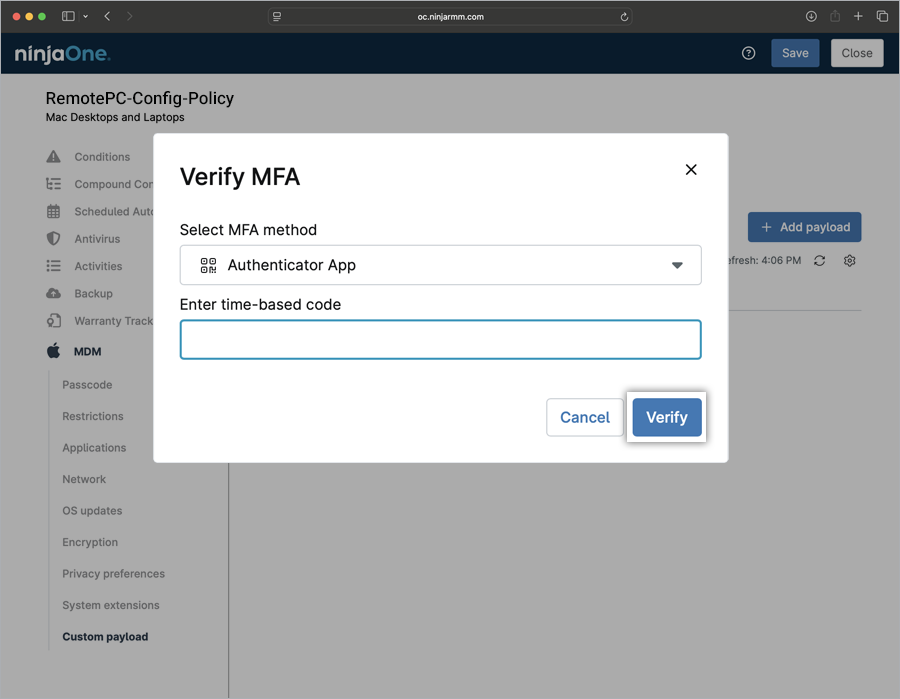Click the time-based code input field
This screenshot has width=900, height=699.
[440, 340]
